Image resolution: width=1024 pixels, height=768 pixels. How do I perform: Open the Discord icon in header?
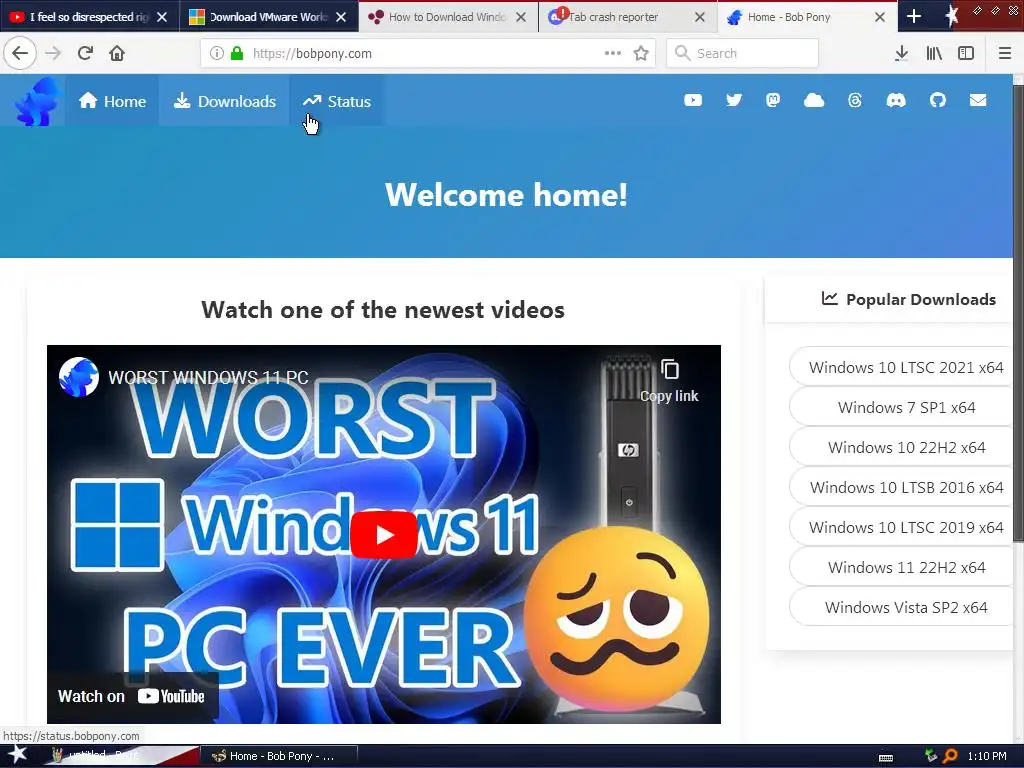pyautogui.click(x=896, y=100)
